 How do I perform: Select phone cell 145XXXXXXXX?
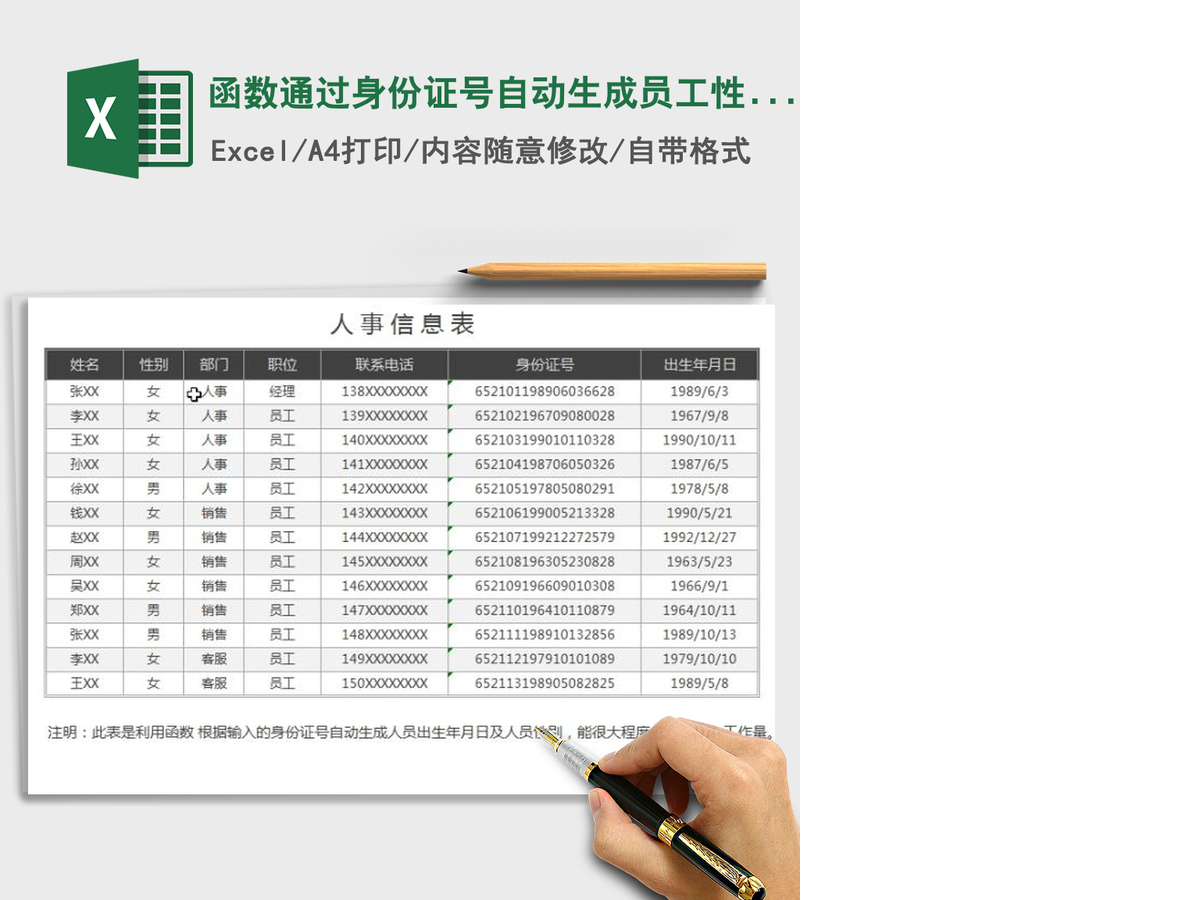click(384, 562)
